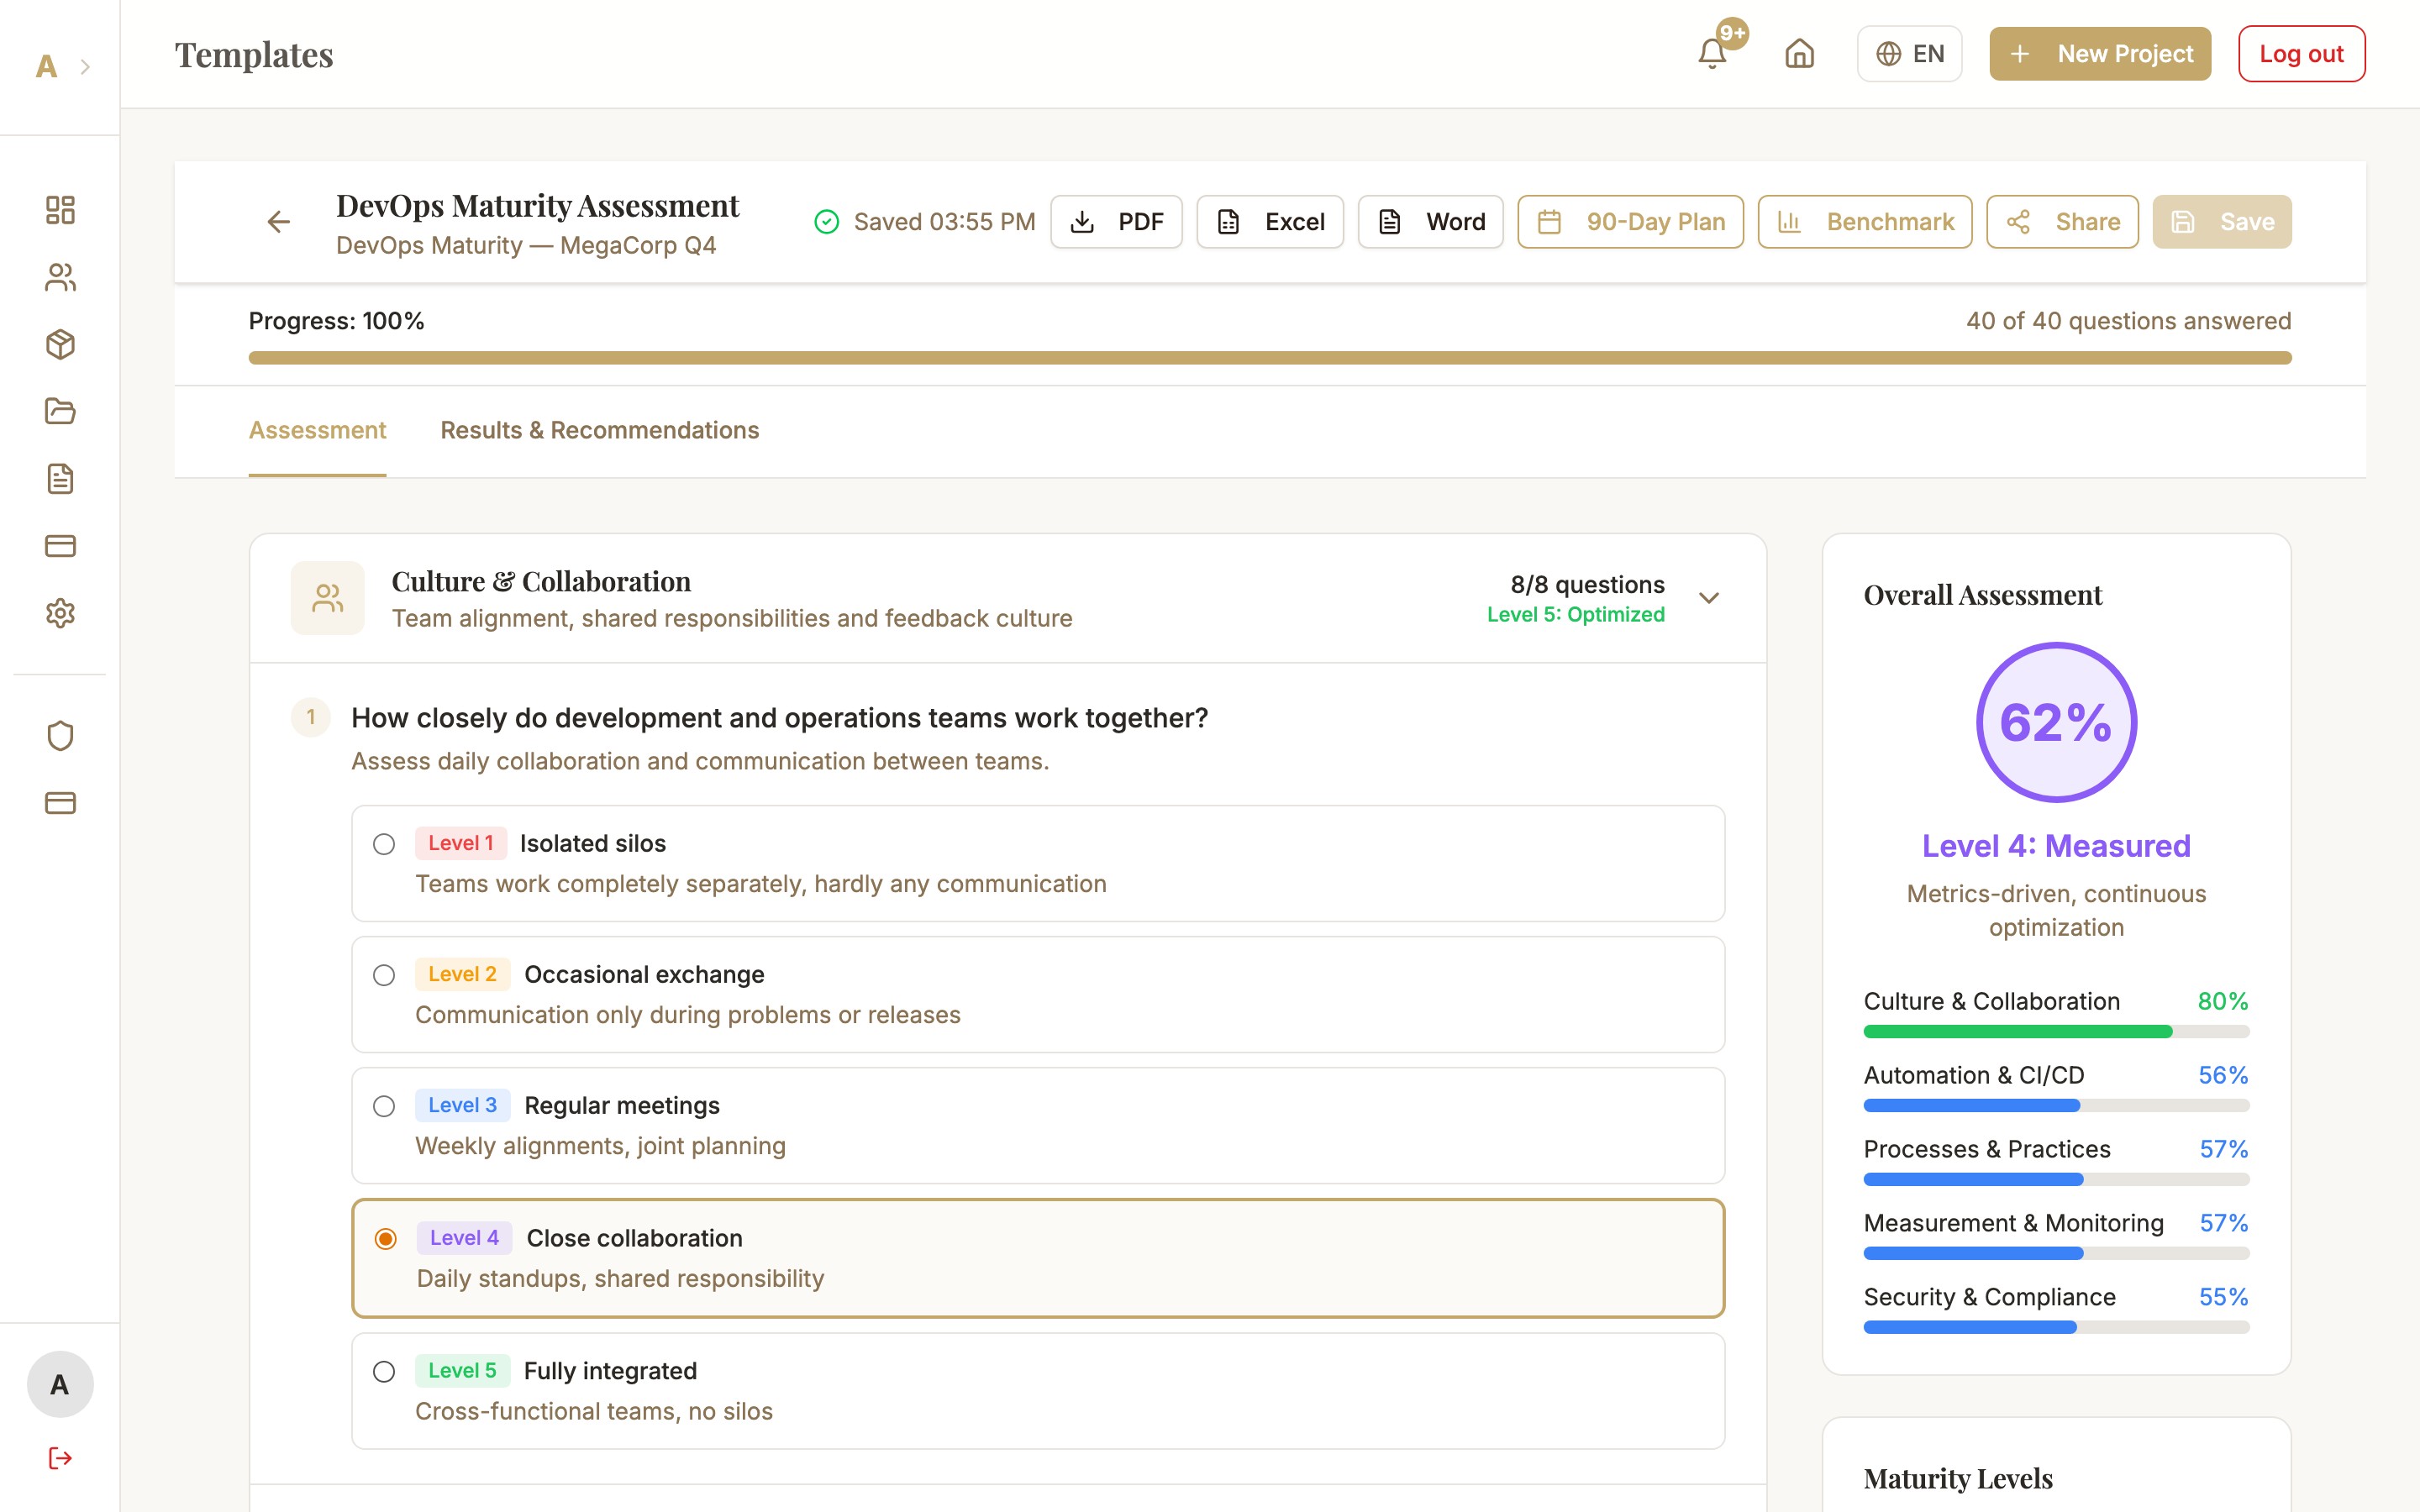Select Level 3 Regular meetings radio option
The width and height of the screenshot is (2420, 1512).
[x=384, y=1106]
